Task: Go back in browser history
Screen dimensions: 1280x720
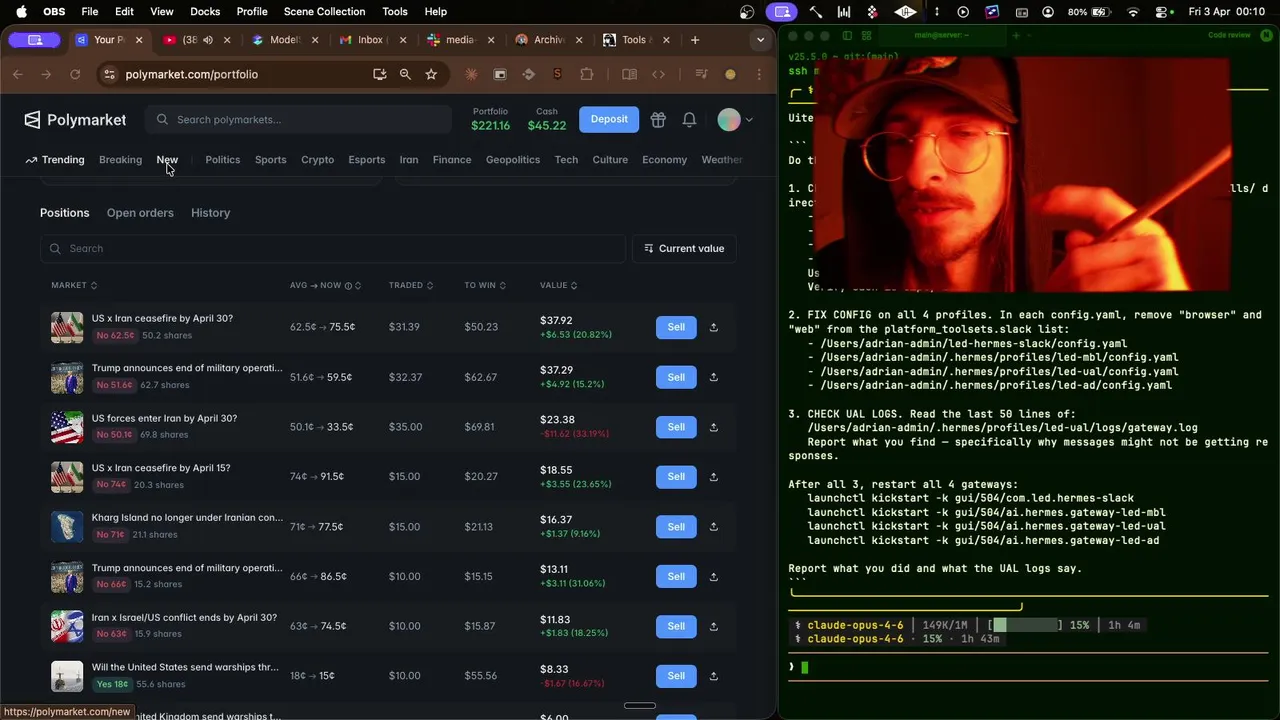Action: [18, 74]
